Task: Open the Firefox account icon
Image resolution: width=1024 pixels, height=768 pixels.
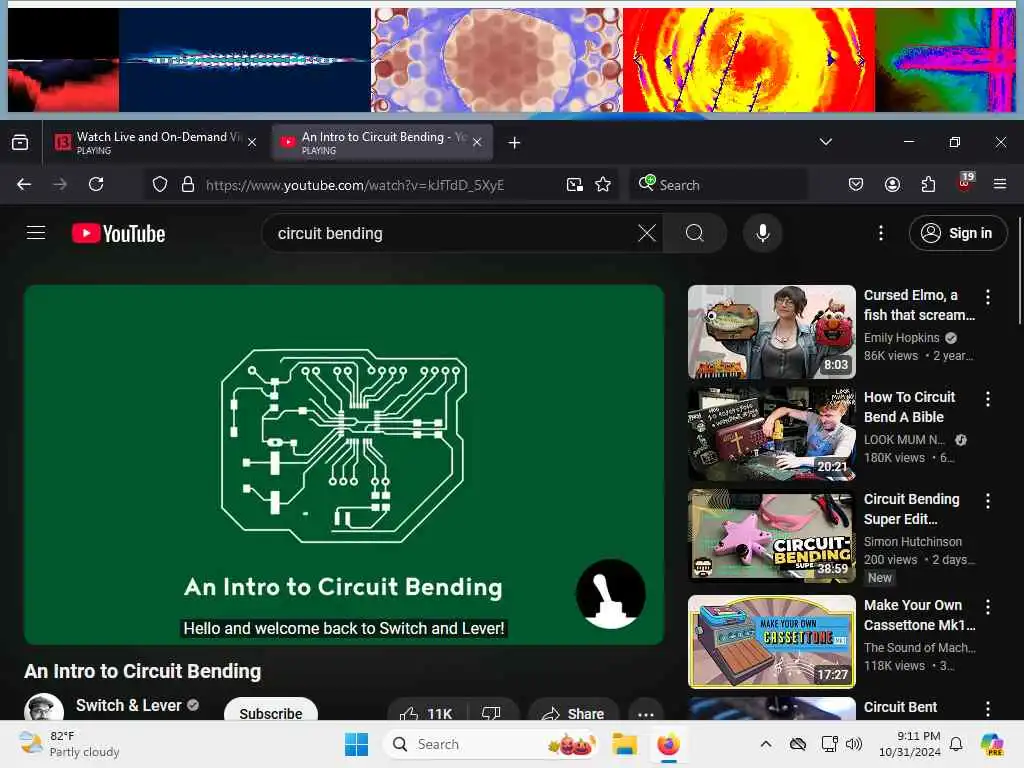Action: coord(892,185)
